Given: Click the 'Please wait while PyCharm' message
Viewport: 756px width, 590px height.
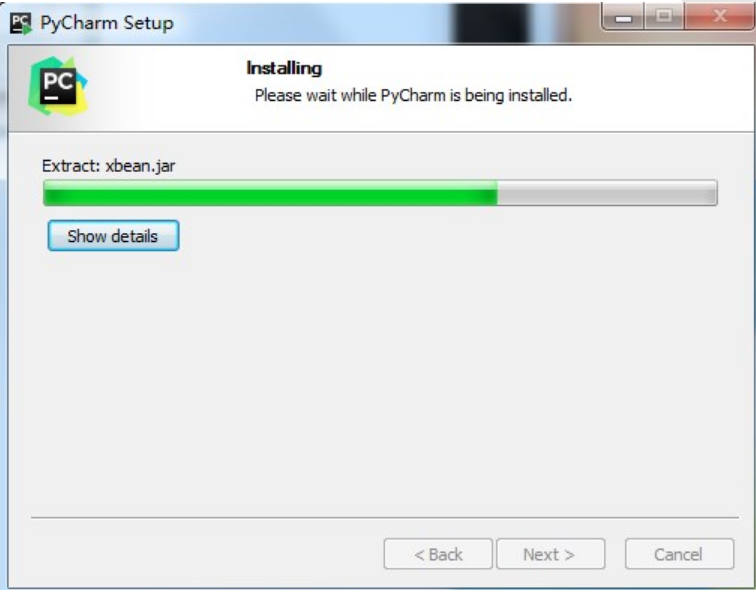Looking at the screenshot, I should [413, 95].
